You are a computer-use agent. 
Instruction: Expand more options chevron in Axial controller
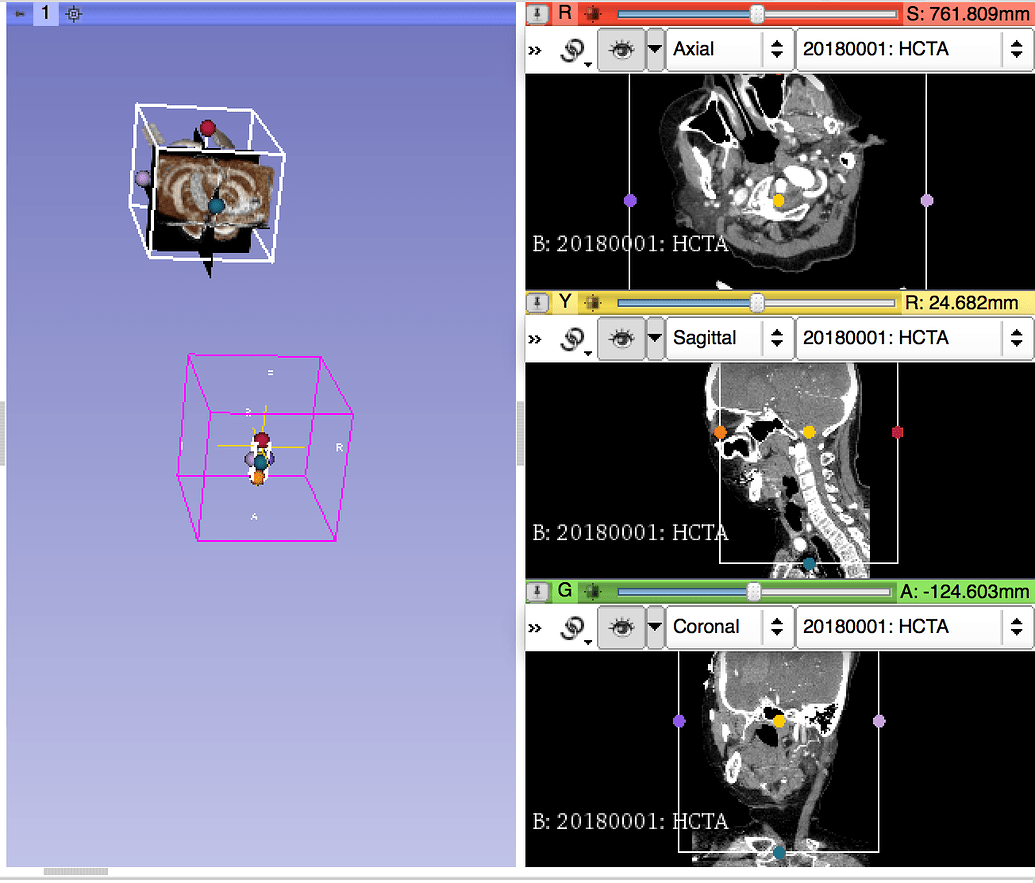coord(535,50)
